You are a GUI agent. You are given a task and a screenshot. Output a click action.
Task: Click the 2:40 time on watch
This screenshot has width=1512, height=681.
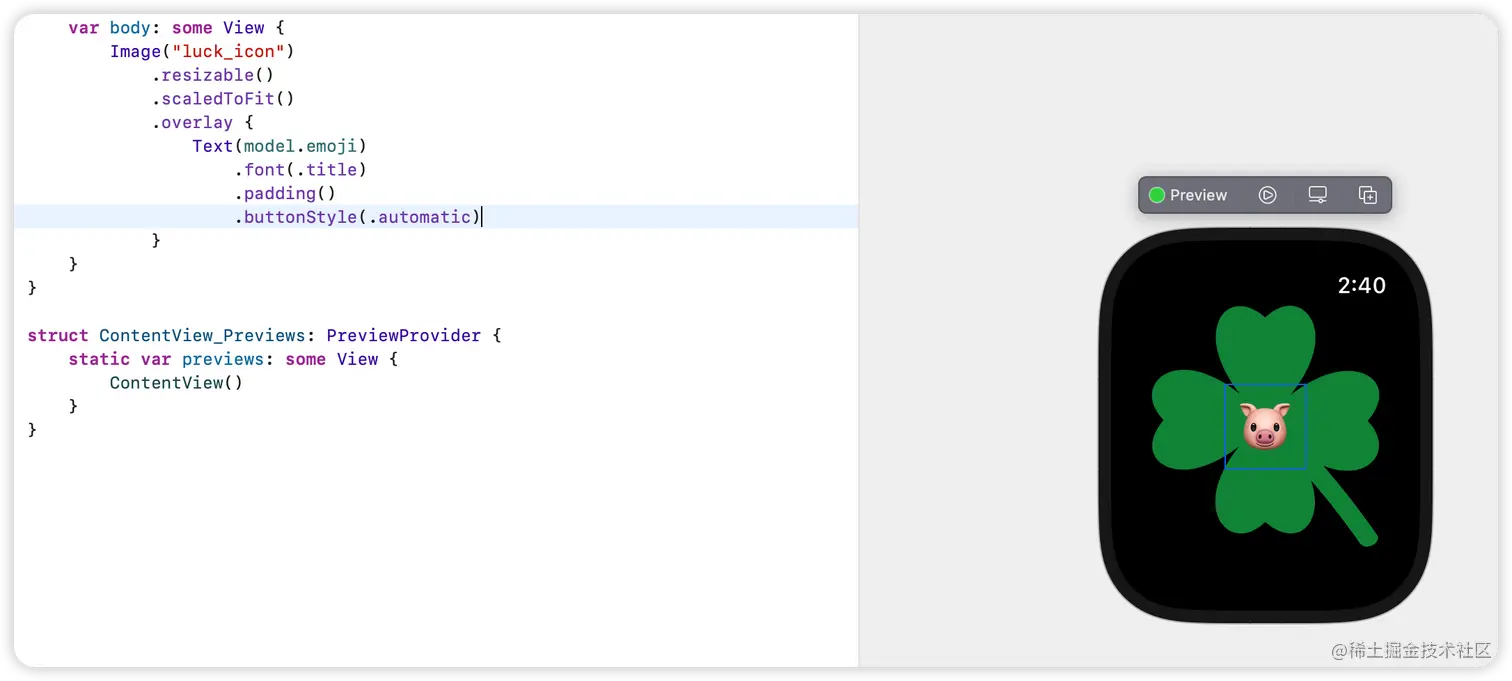click(x=1361, y=286)
